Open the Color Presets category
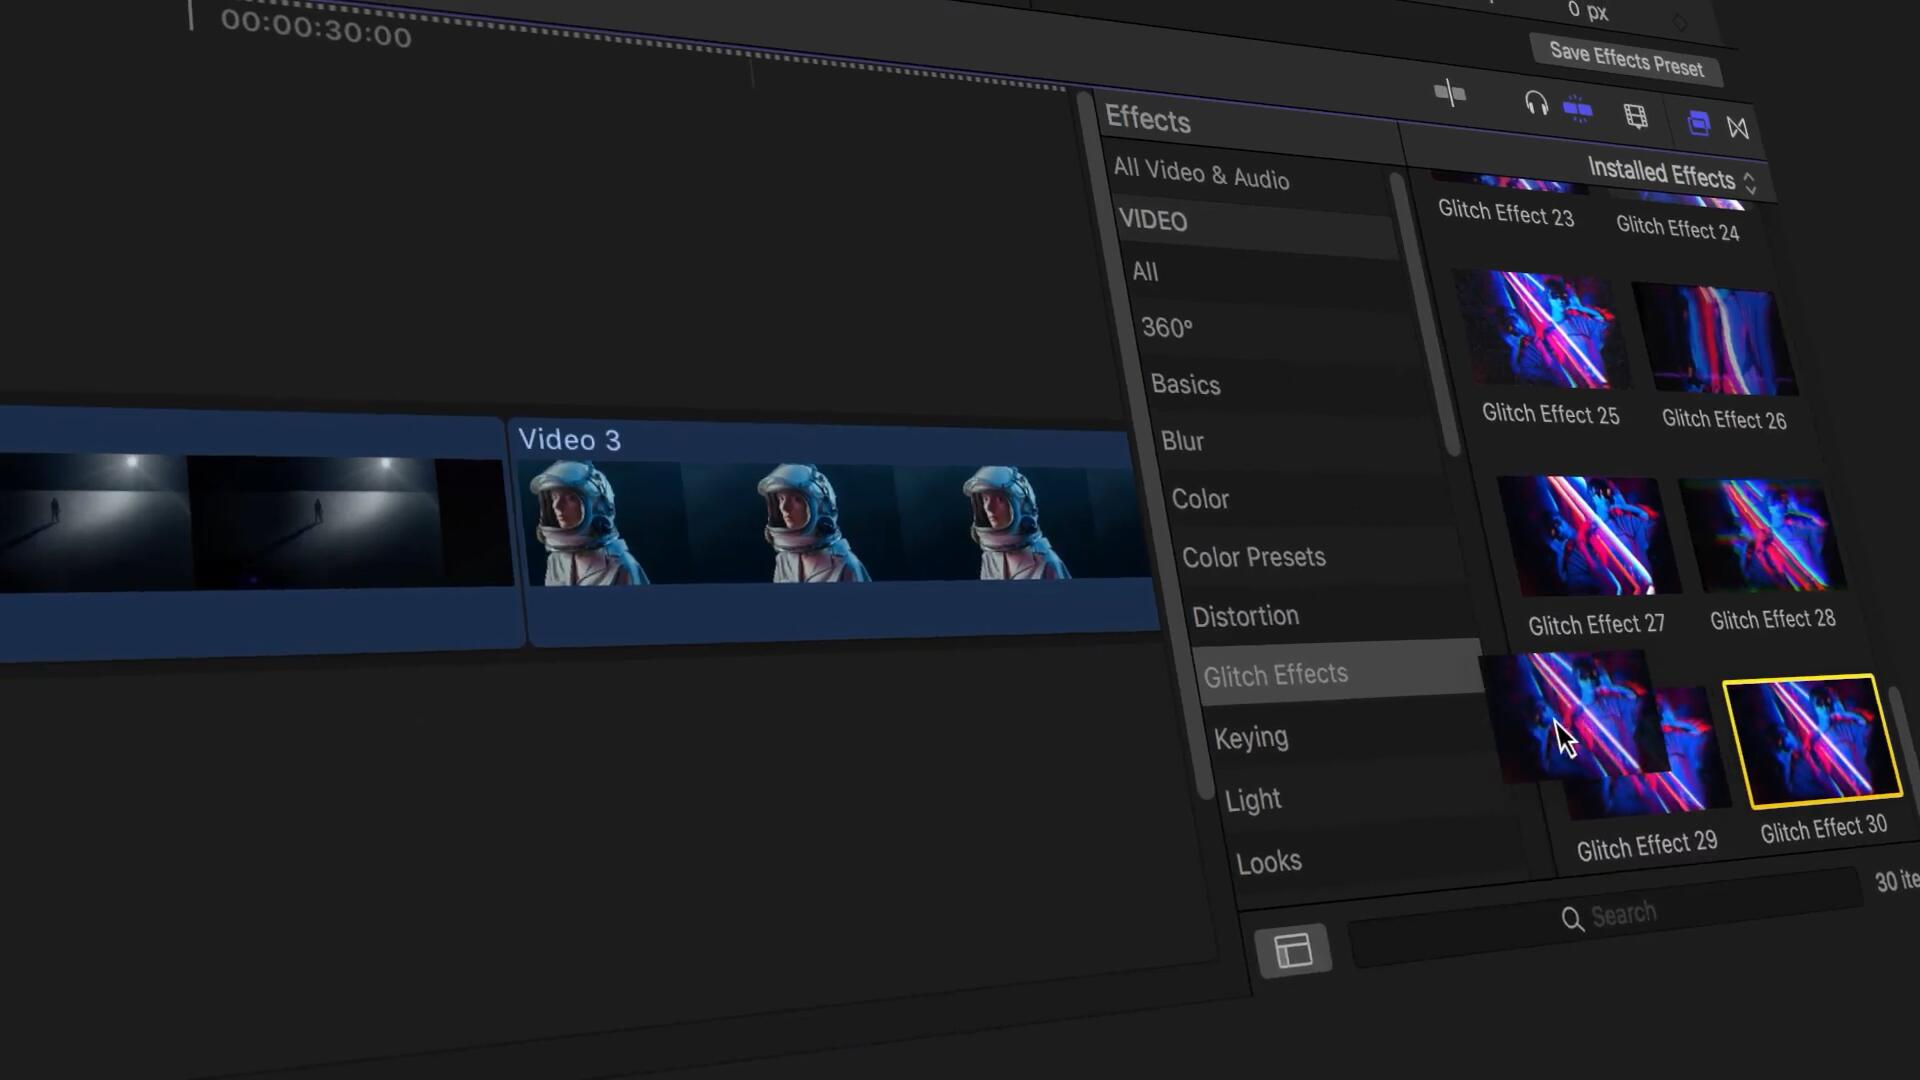This screenshot has width=1920, height=1080. [x=1253, y=557]
